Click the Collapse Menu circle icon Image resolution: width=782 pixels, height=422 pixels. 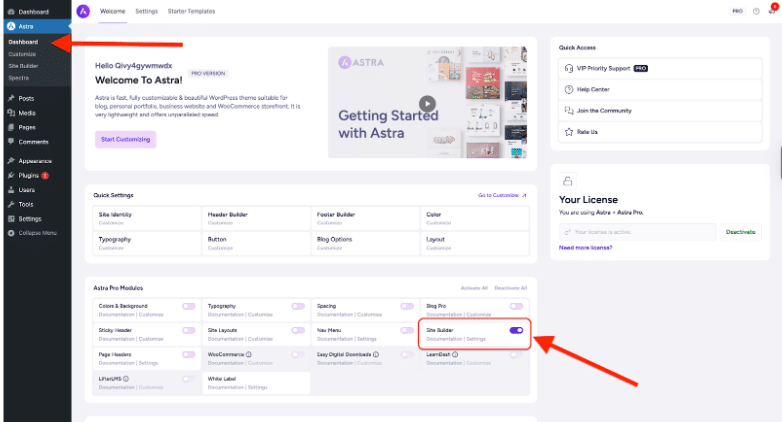coord(11,233)
